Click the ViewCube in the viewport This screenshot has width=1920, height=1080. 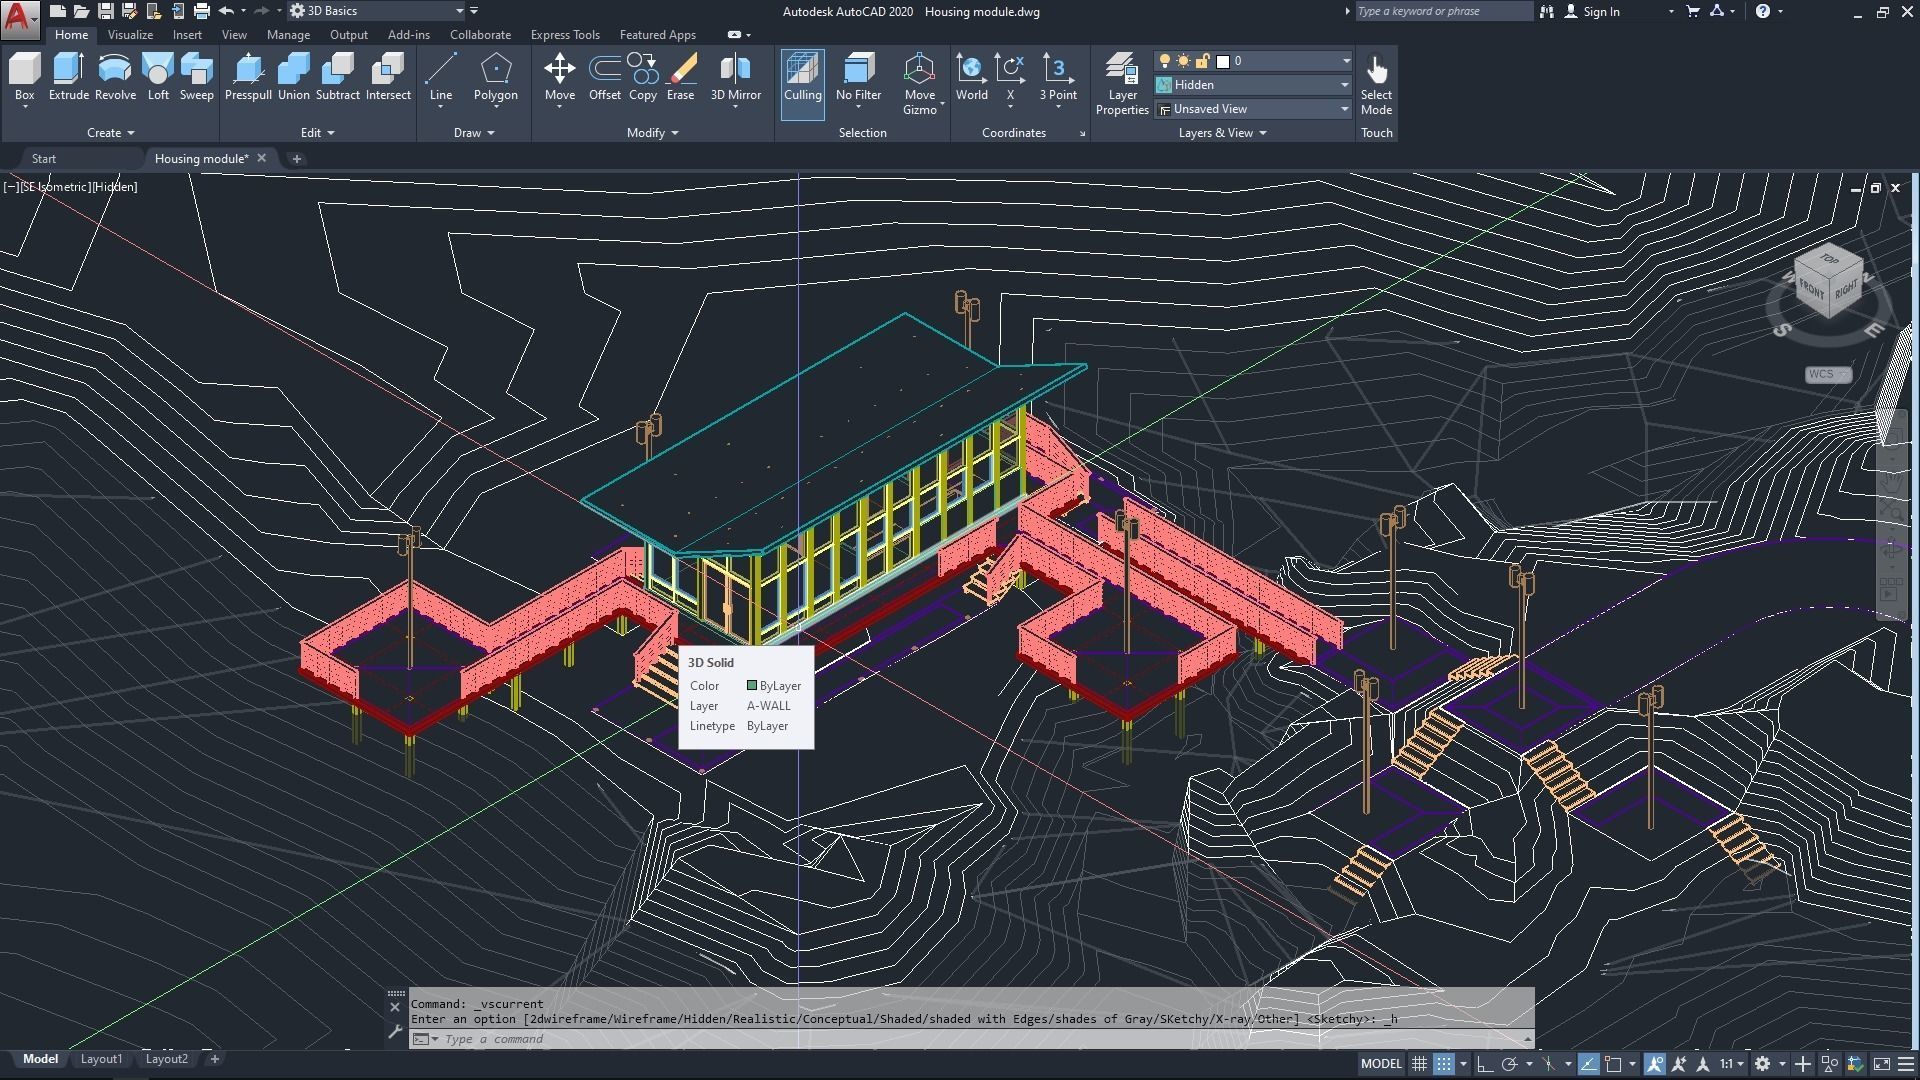(1828, 283)
